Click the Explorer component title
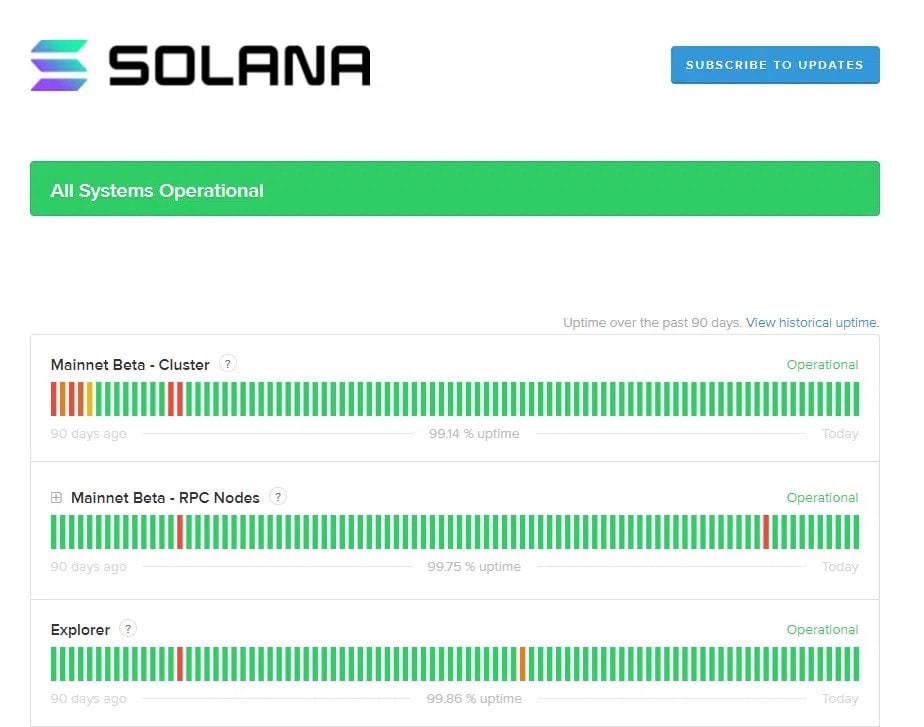 tap(80, 630)
